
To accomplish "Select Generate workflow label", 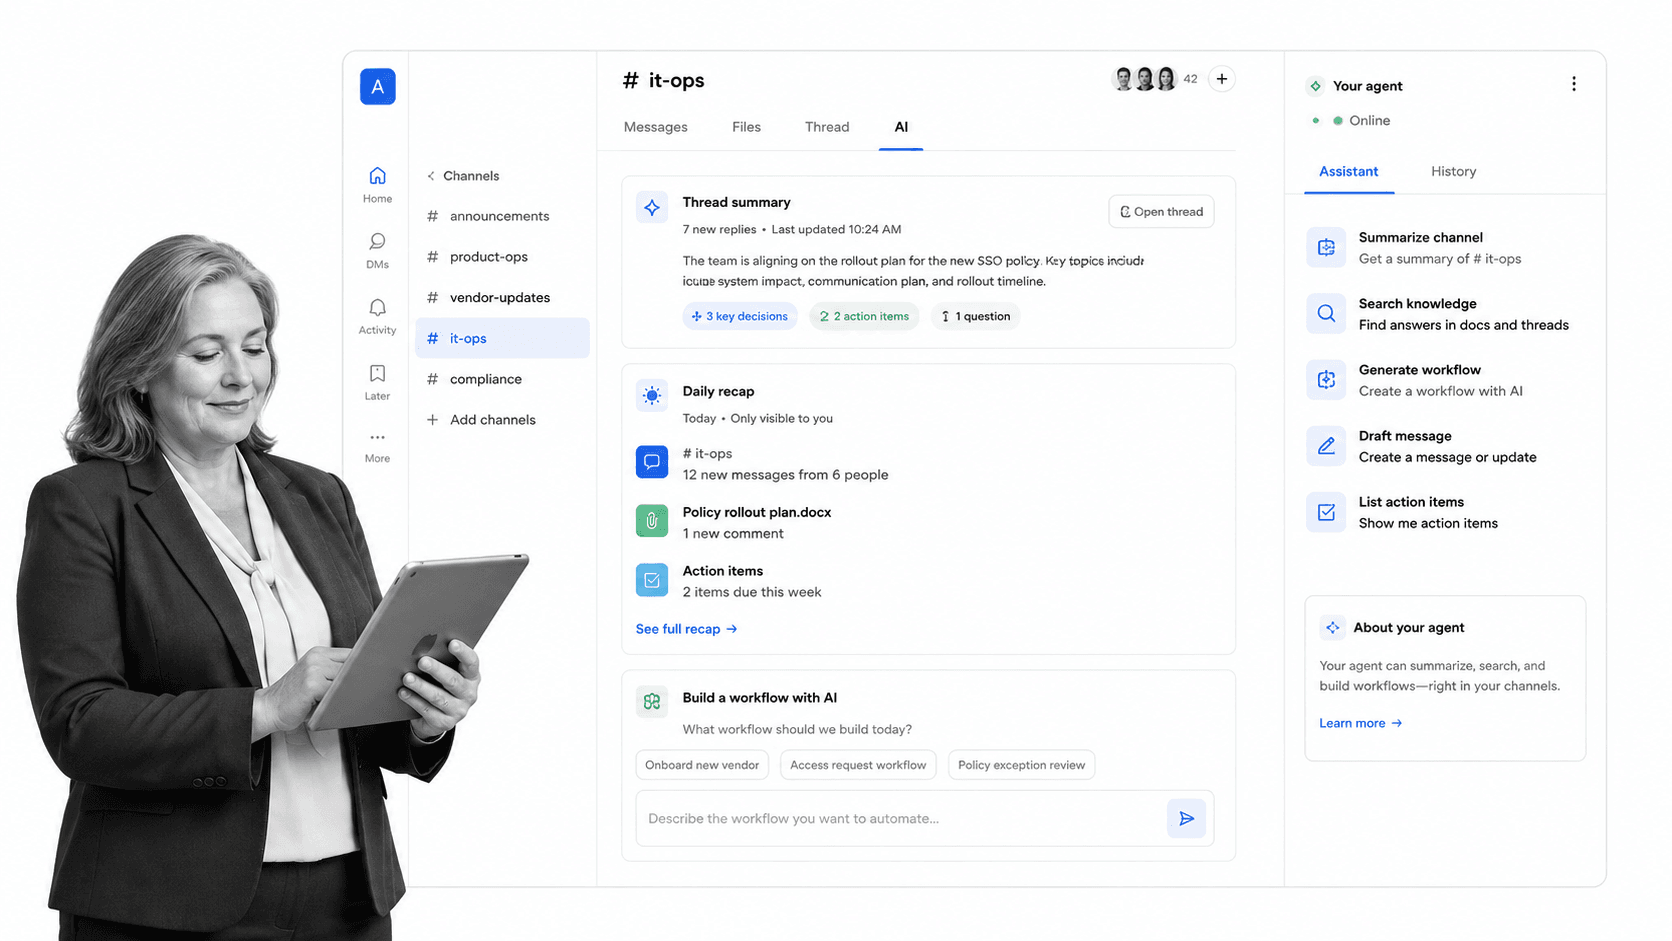I will click(1419, 370).
